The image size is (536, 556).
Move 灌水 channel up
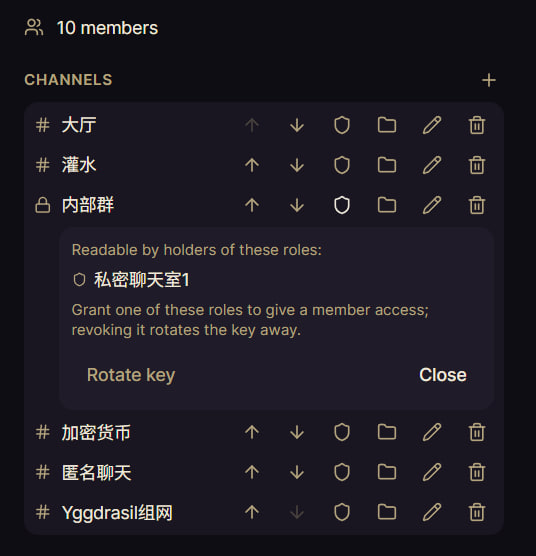pos(252,165)
